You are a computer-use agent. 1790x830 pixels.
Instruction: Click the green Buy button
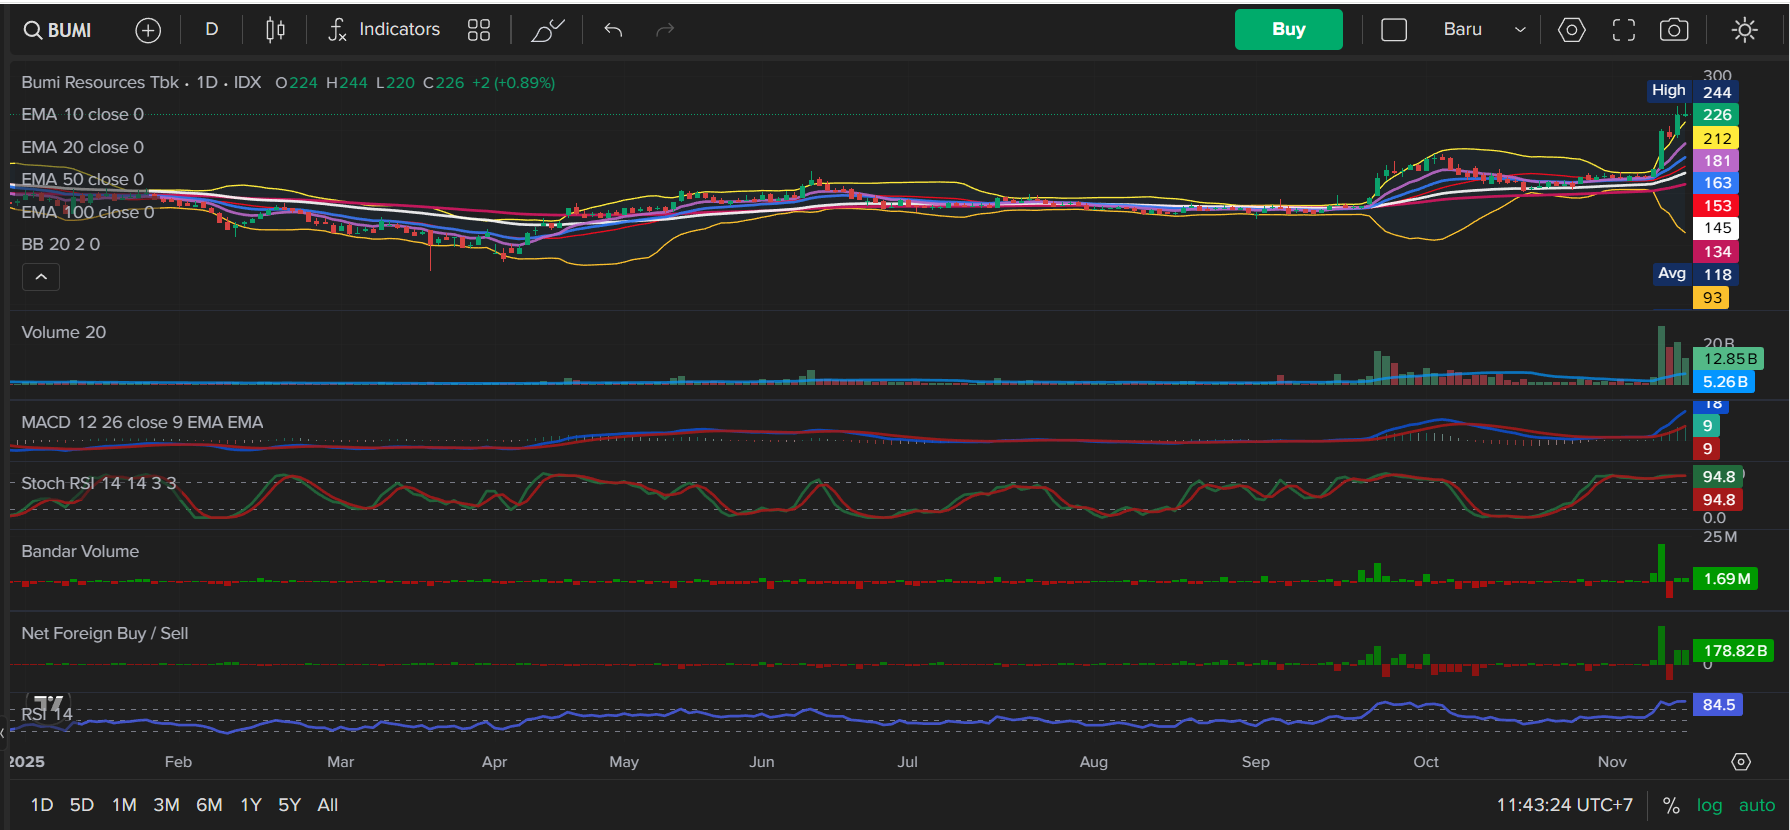1288,30
